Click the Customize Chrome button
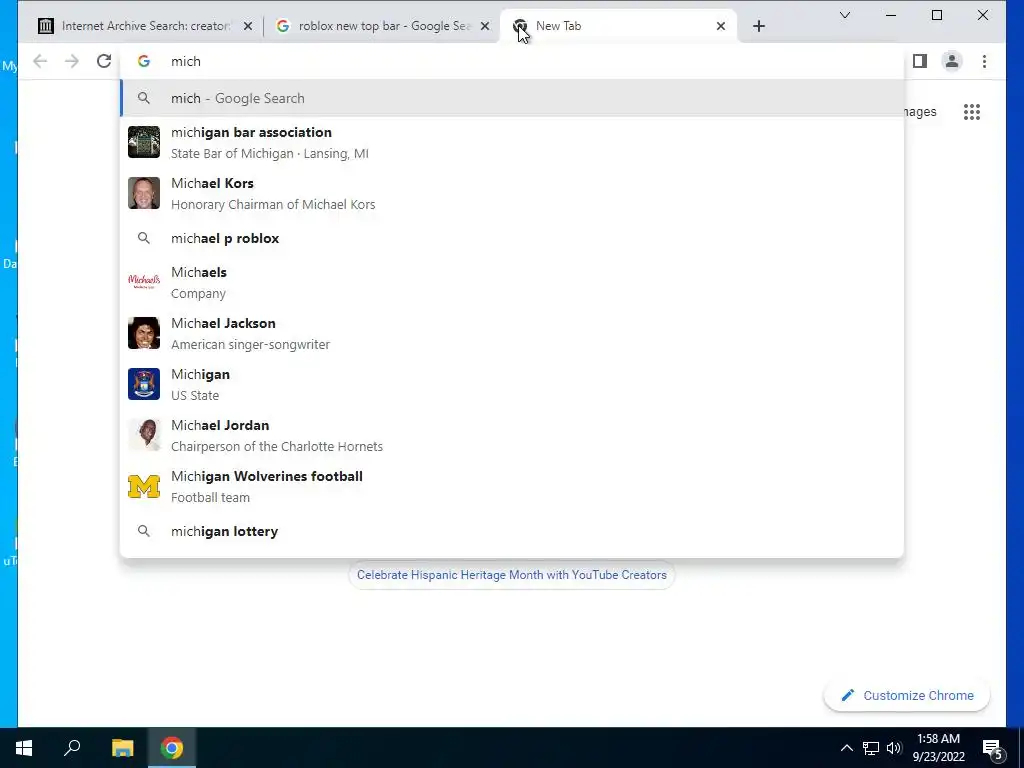Image resolution: width=1024 pixels, height=768 pixels. pos(906,696)
